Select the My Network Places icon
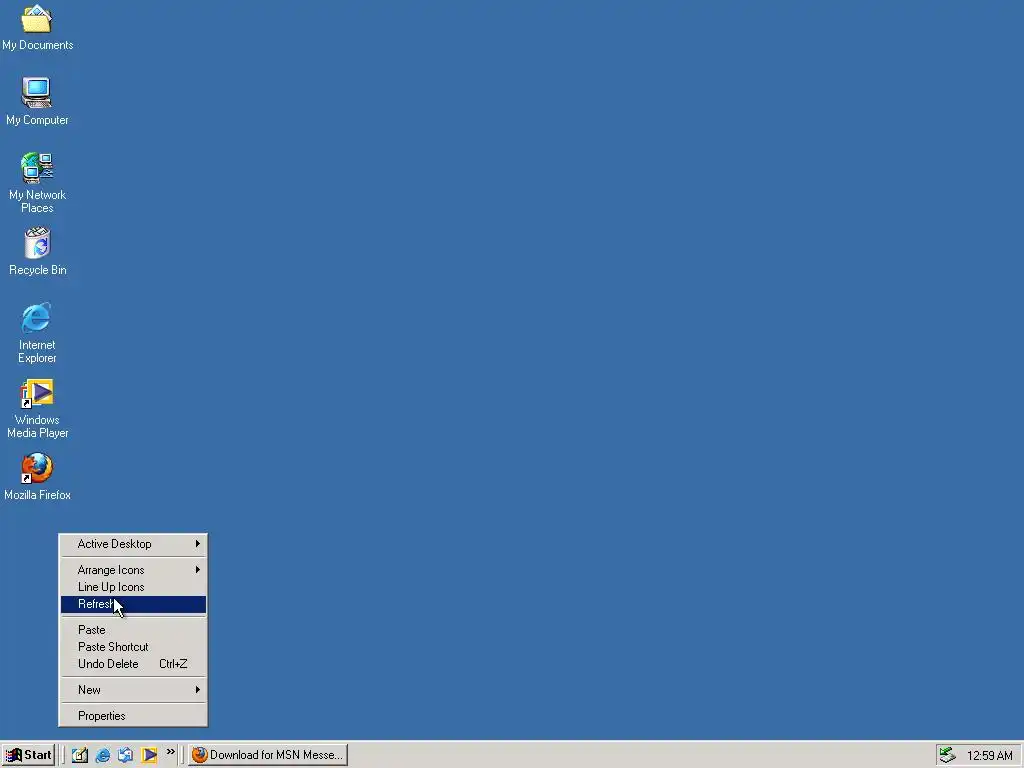This screenshot has height=768, width=1024. click(37, 183)
